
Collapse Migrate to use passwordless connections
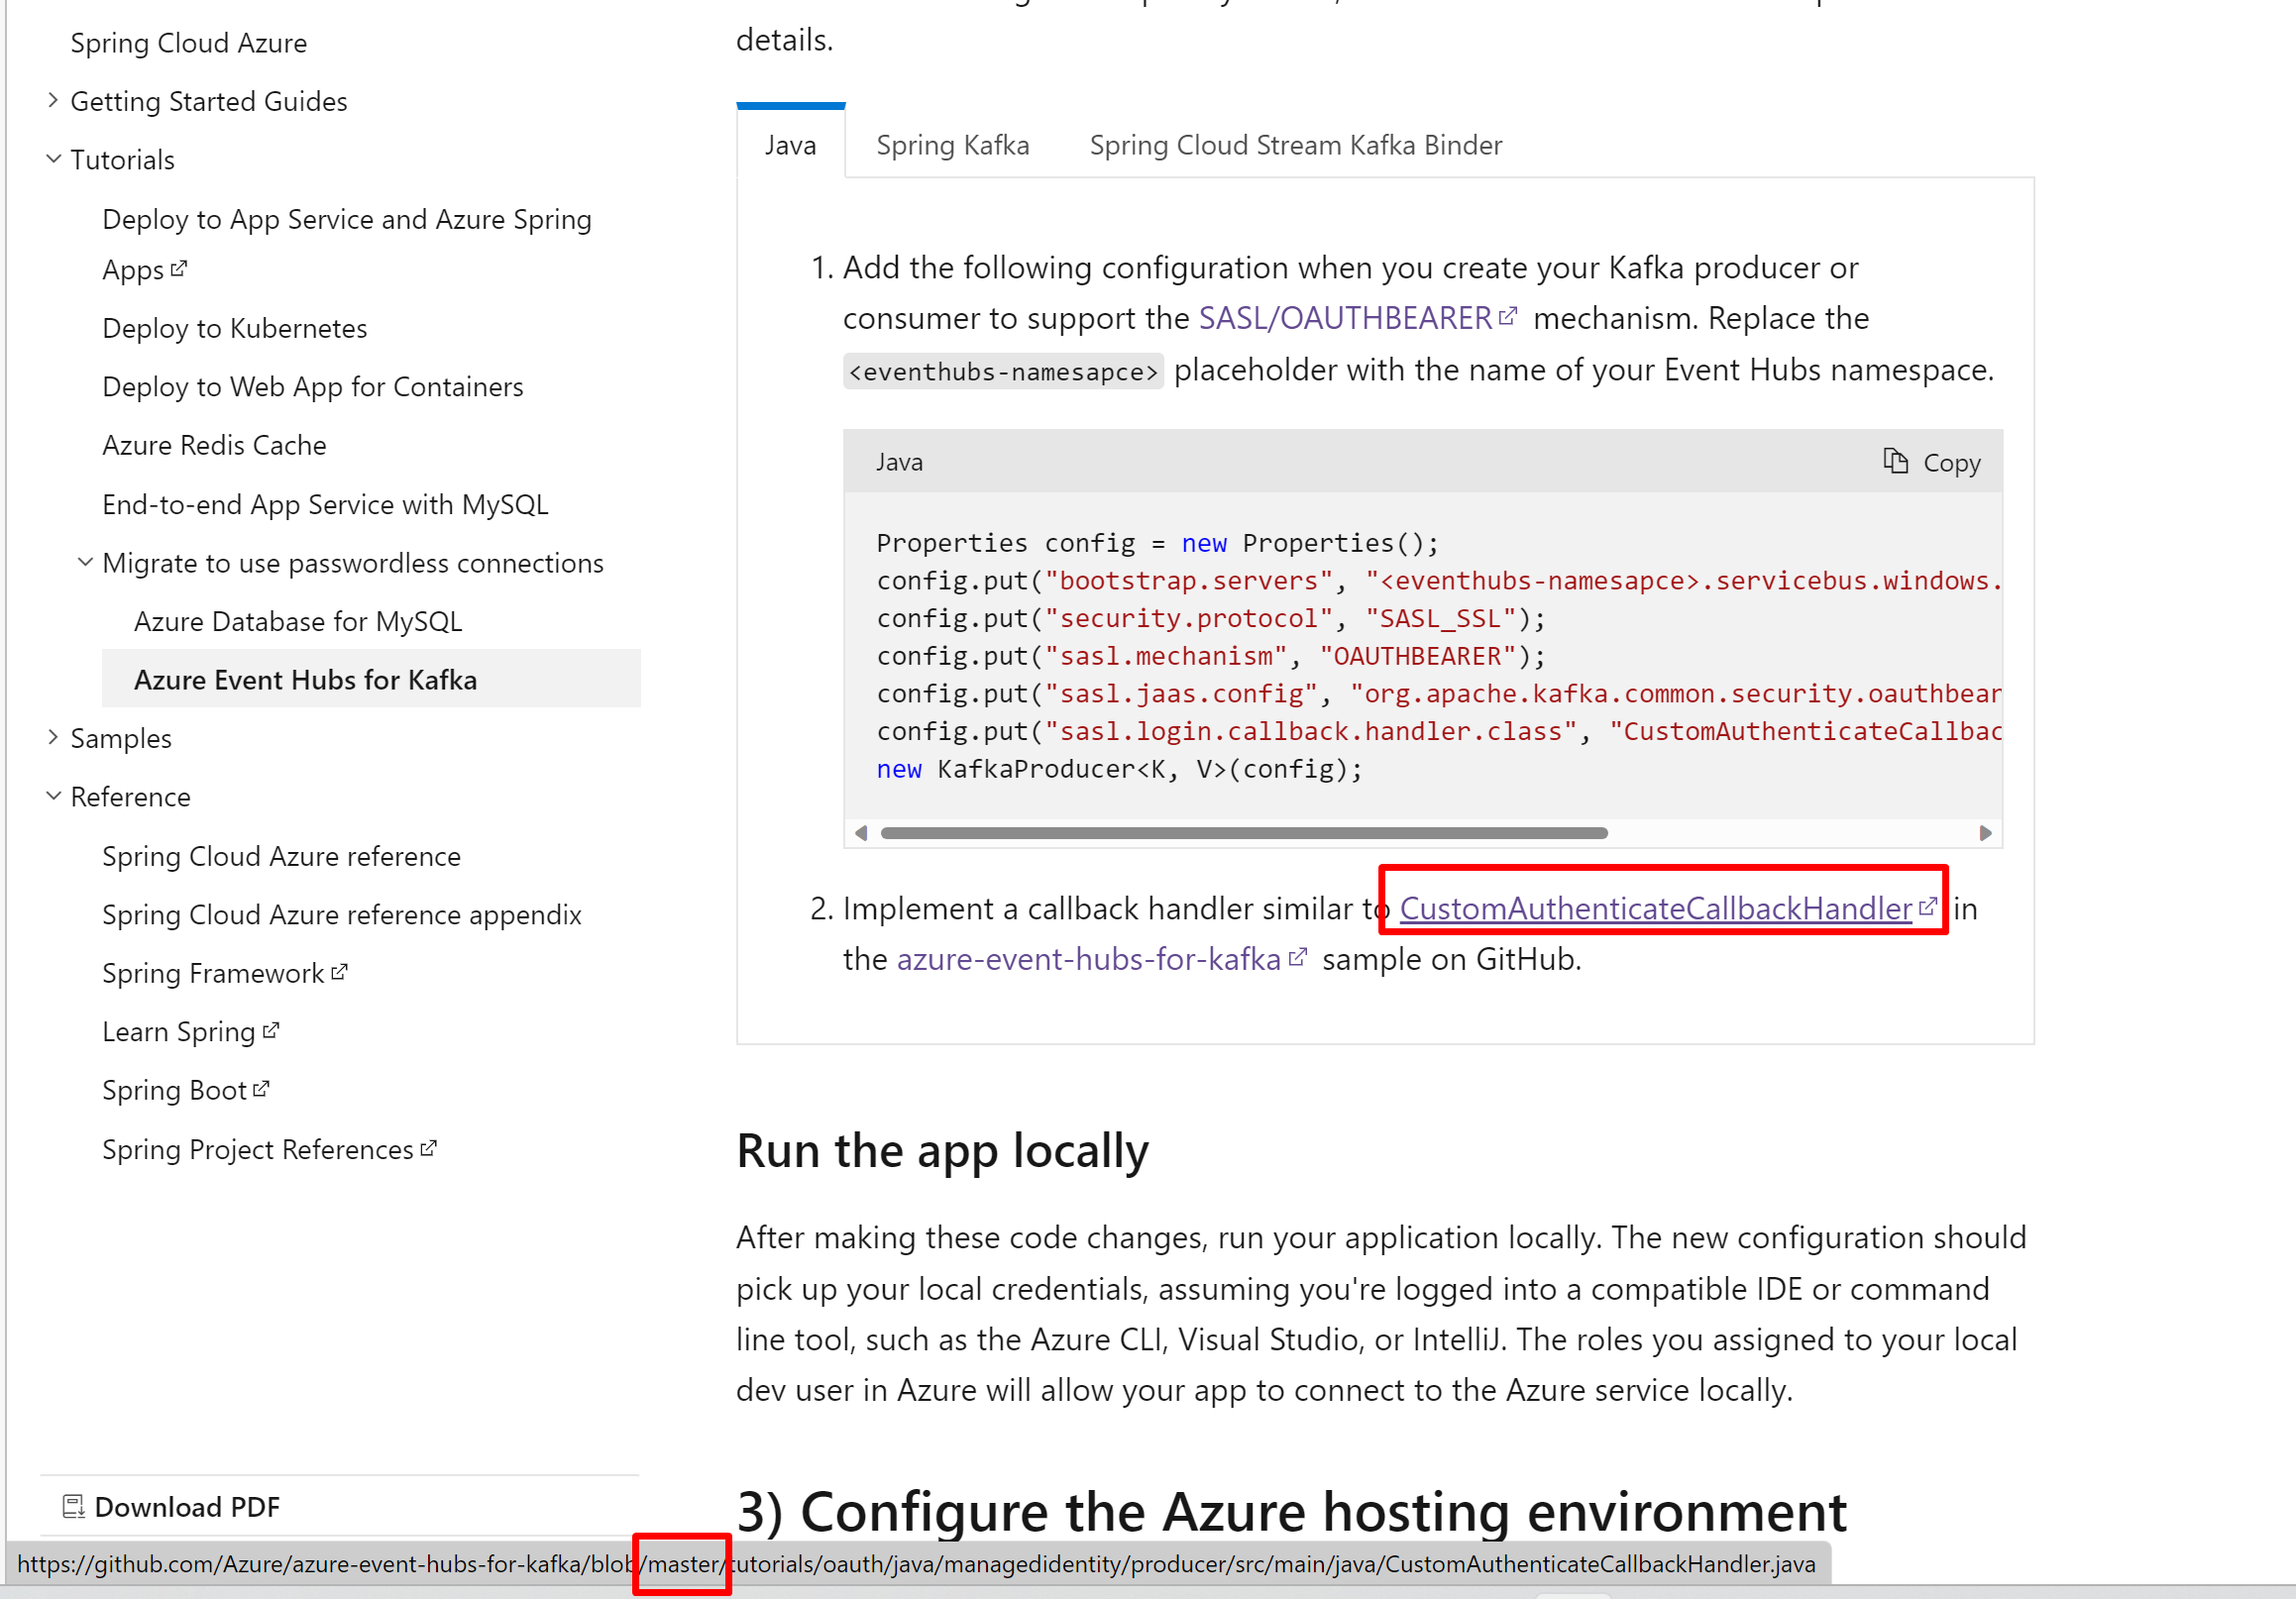(85, 562)
